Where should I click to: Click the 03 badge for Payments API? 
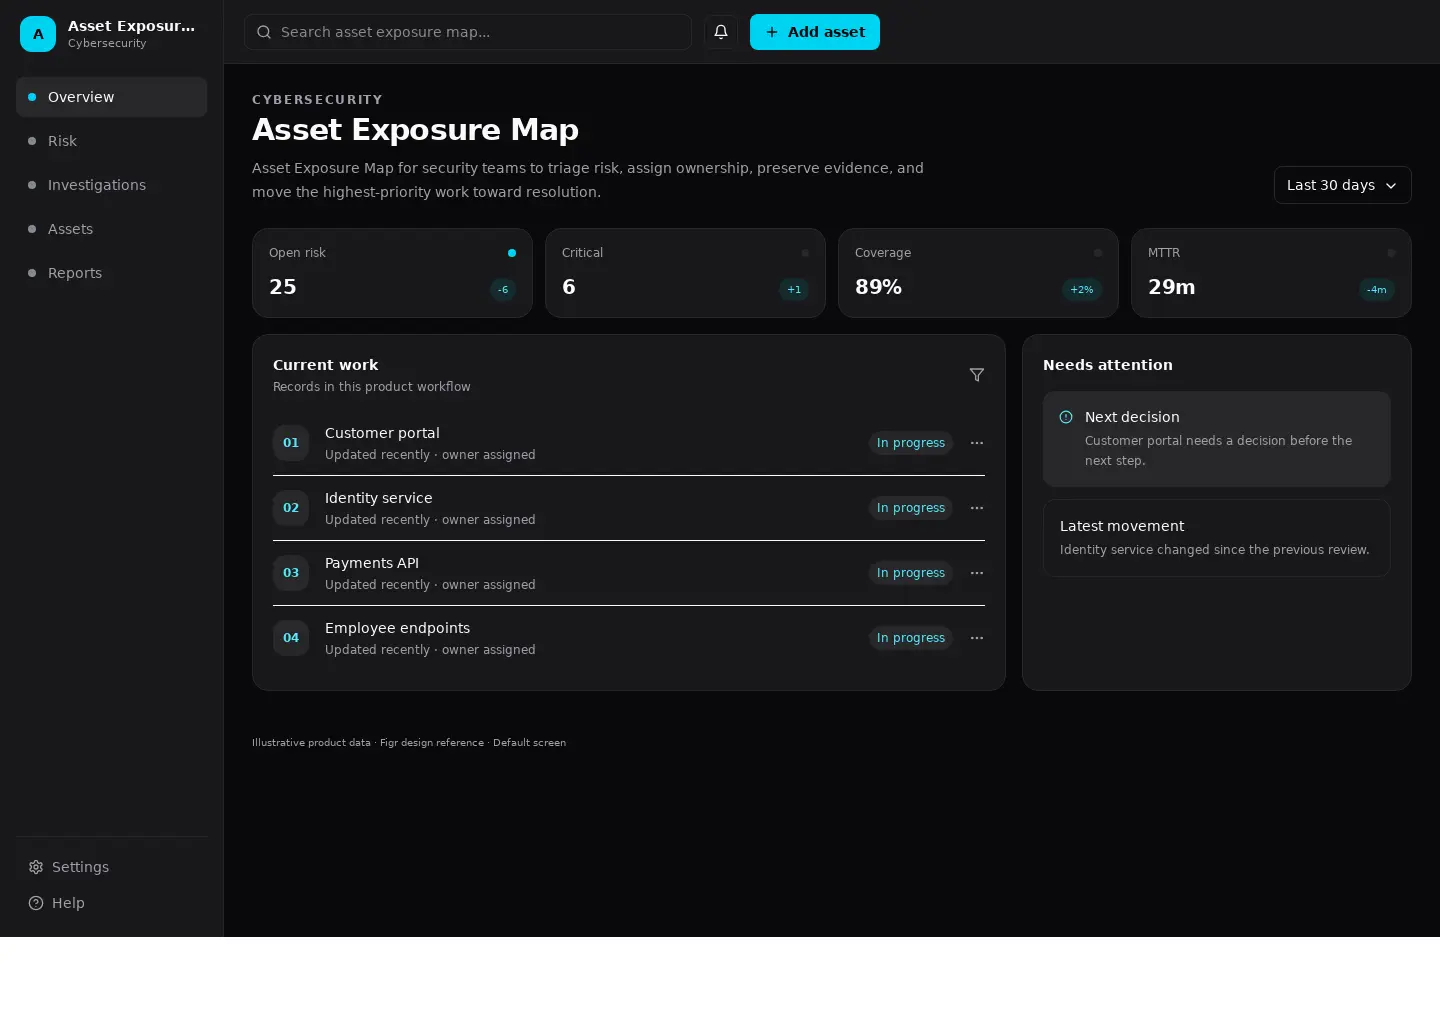coord(291,573)
